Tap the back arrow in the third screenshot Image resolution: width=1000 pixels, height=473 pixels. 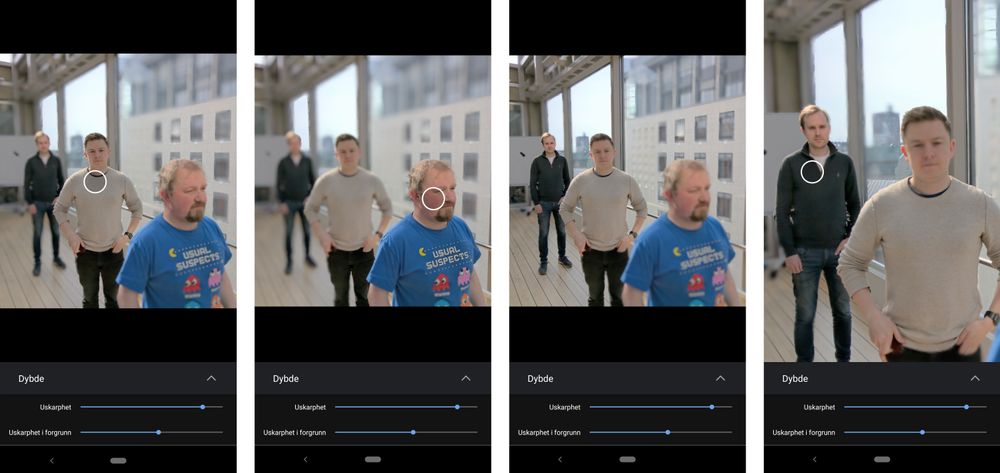[560, 460]
